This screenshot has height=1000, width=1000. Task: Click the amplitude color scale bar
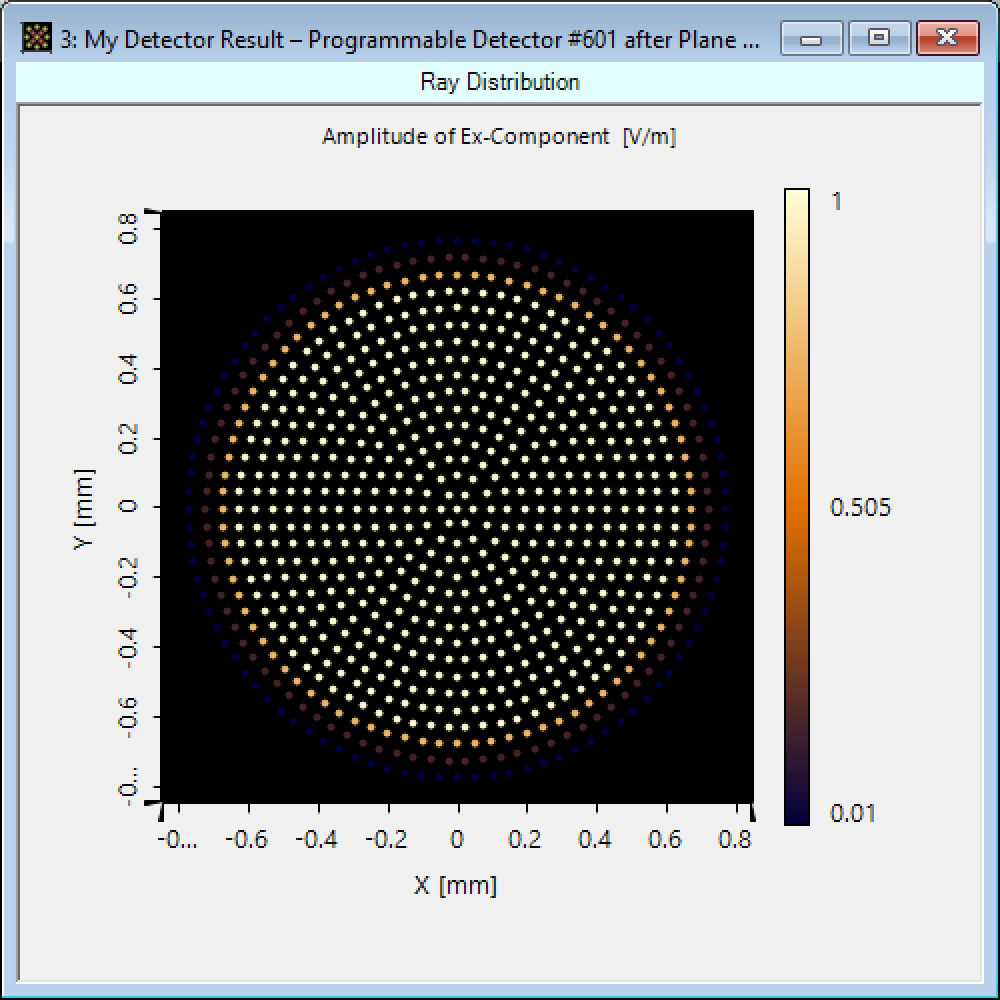tap(796, 506)
